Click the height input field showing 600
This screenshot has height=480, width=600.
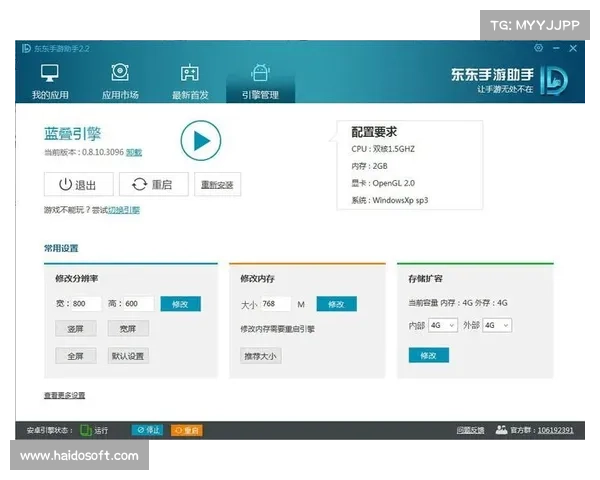coord(139,304)
